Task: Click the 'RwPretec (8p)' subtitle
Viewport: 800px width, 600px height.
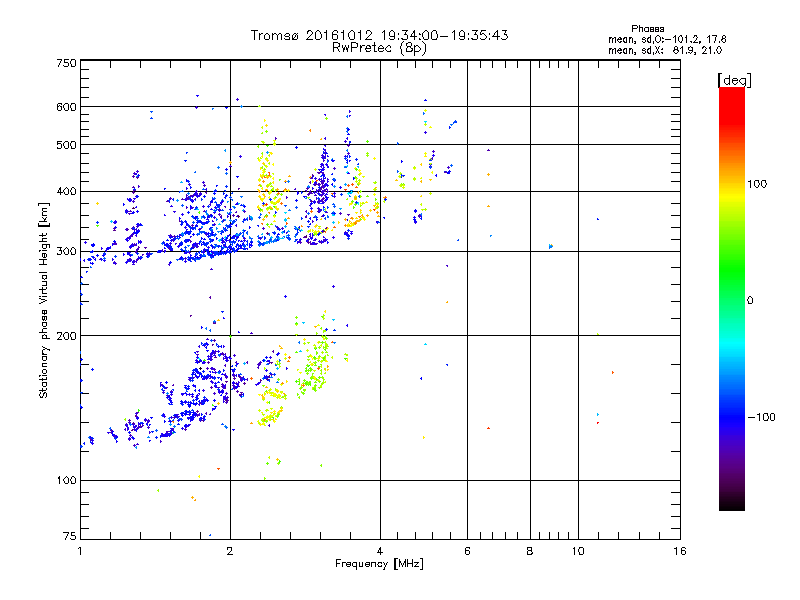Action: pyautogui.click(x=379, y=48)
